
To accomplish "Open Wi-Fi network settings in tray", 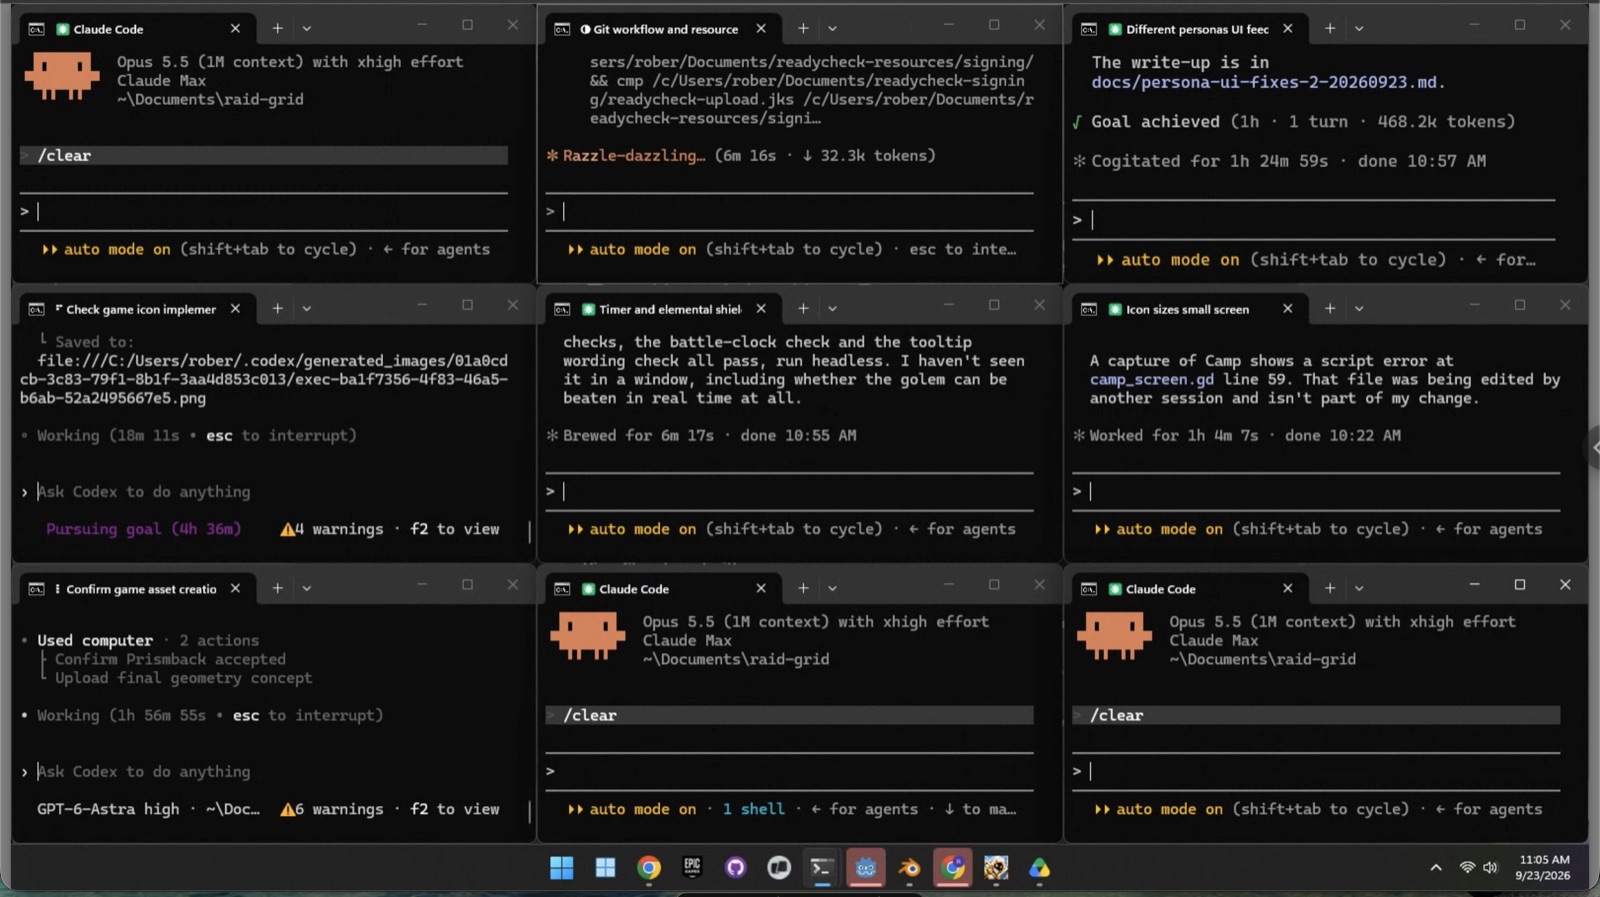I will pos(1467,868).
